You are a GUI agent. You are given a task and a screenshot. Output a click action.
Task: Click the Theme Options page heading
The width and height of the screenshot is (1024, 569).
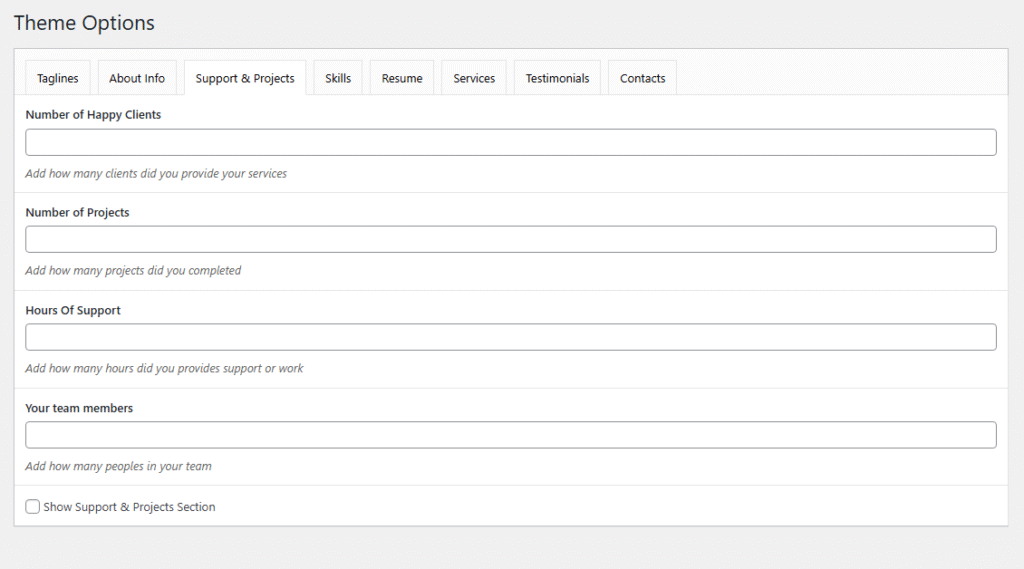point(84,23)
